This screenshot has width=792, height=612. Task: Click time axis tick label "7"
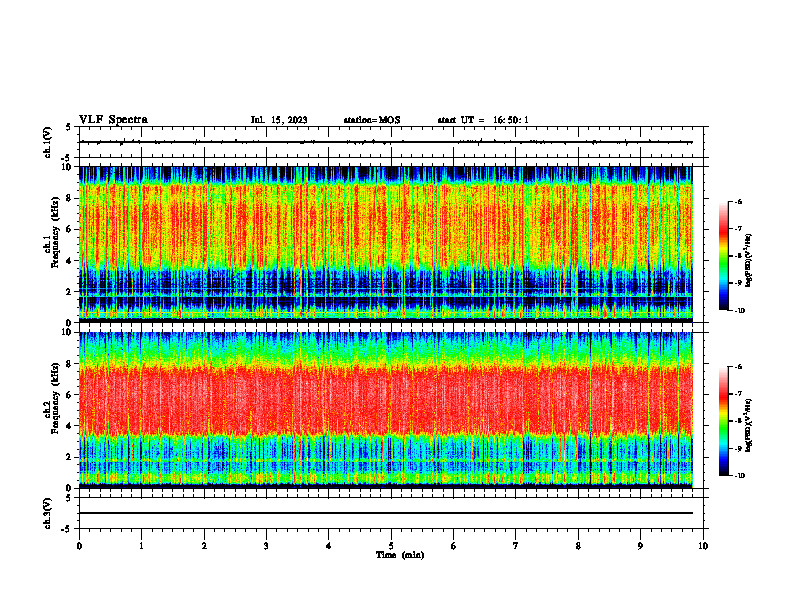pos(516,546)
